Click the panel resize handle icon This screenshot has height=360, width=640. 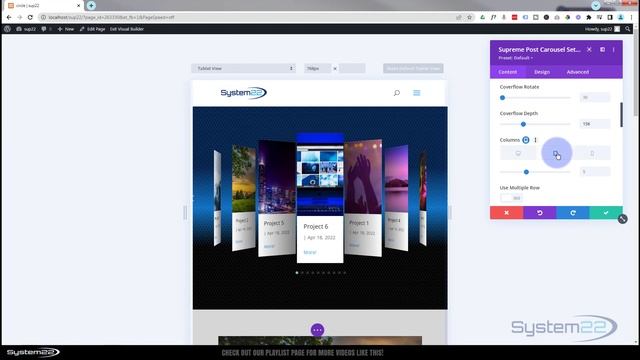click(622, 219)
